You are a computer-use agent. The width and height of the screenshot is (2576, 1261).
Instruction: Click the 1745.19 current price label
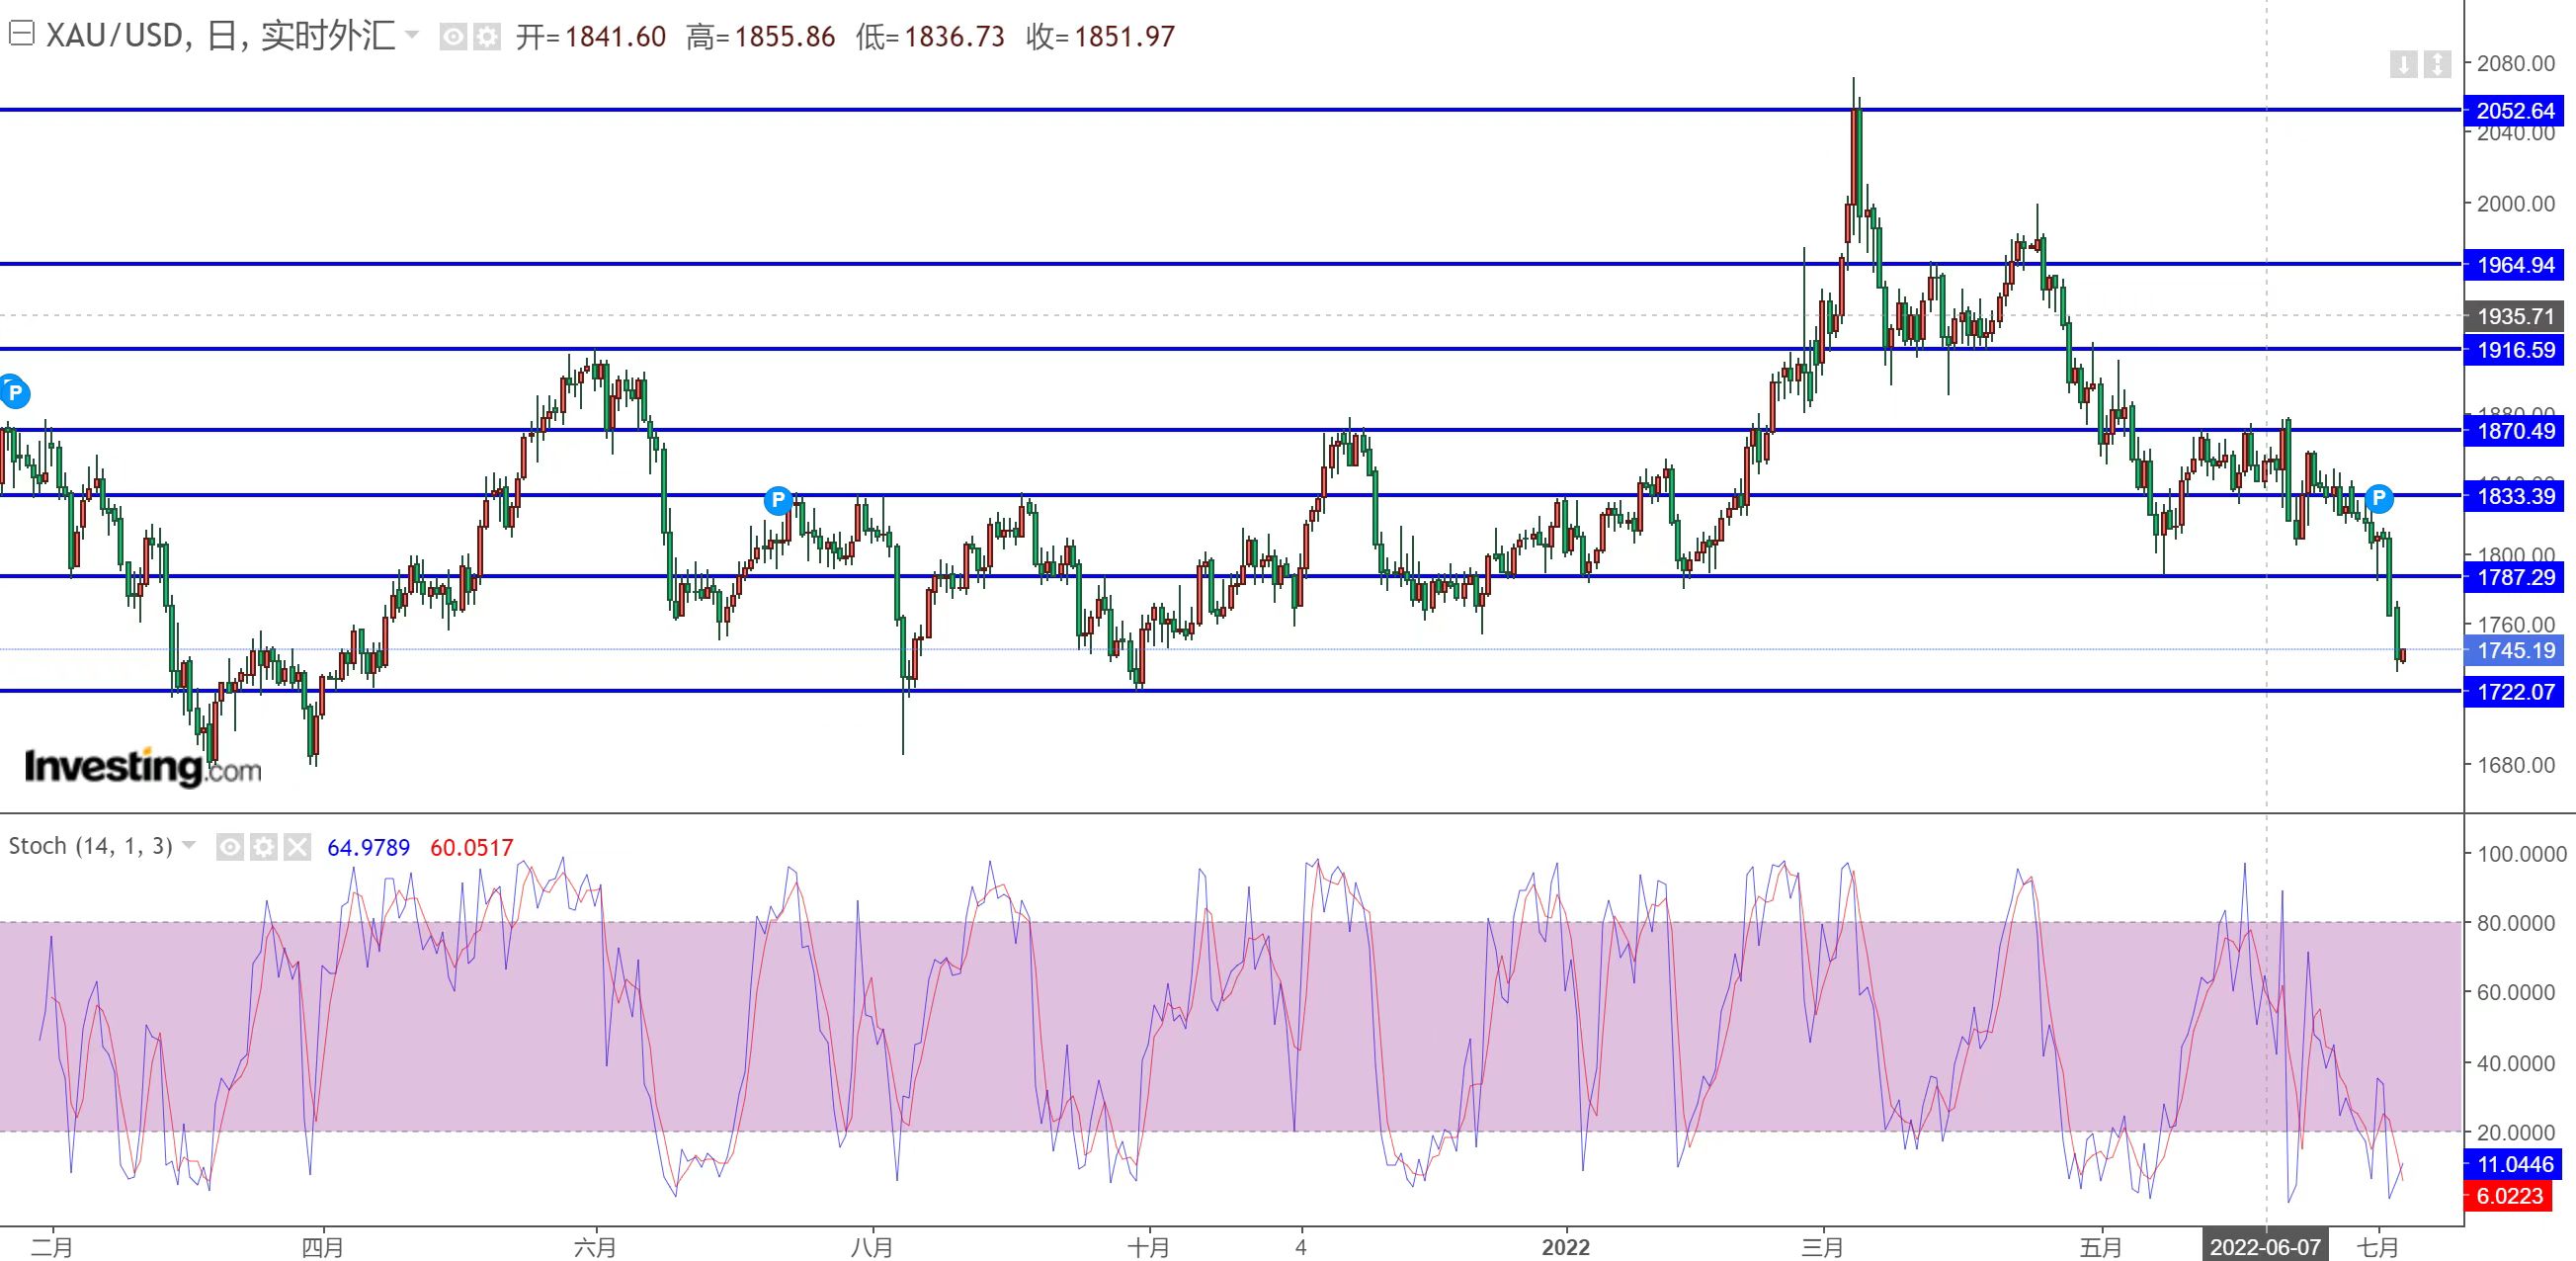(x=2514, y=650)
